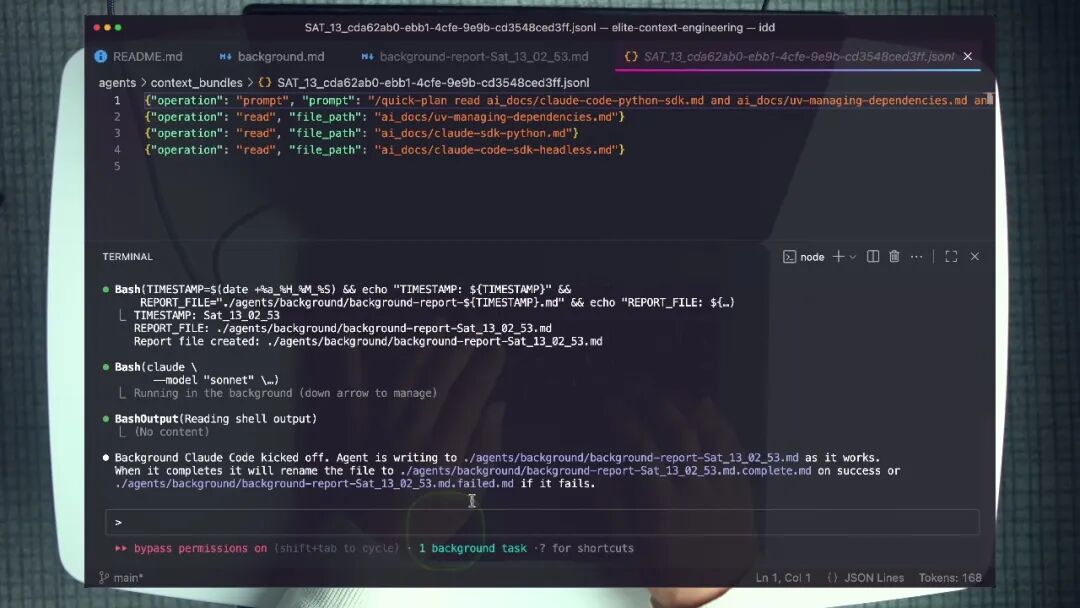Image resolution: width=1080 pixels, height=608 pixels.
Task: Click the green zoom window button
Action: 118,28
